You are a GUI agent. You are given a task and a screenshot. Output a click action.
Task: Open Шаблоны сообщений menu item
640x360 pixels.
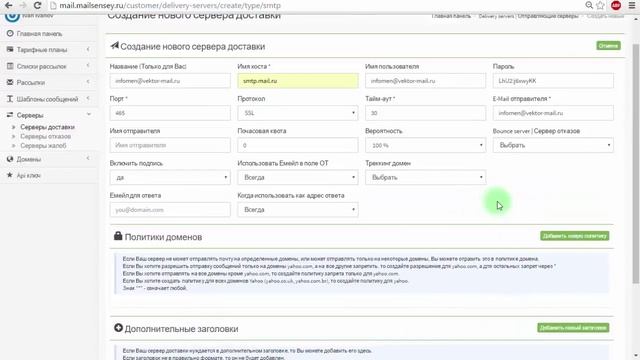point(47,99)
